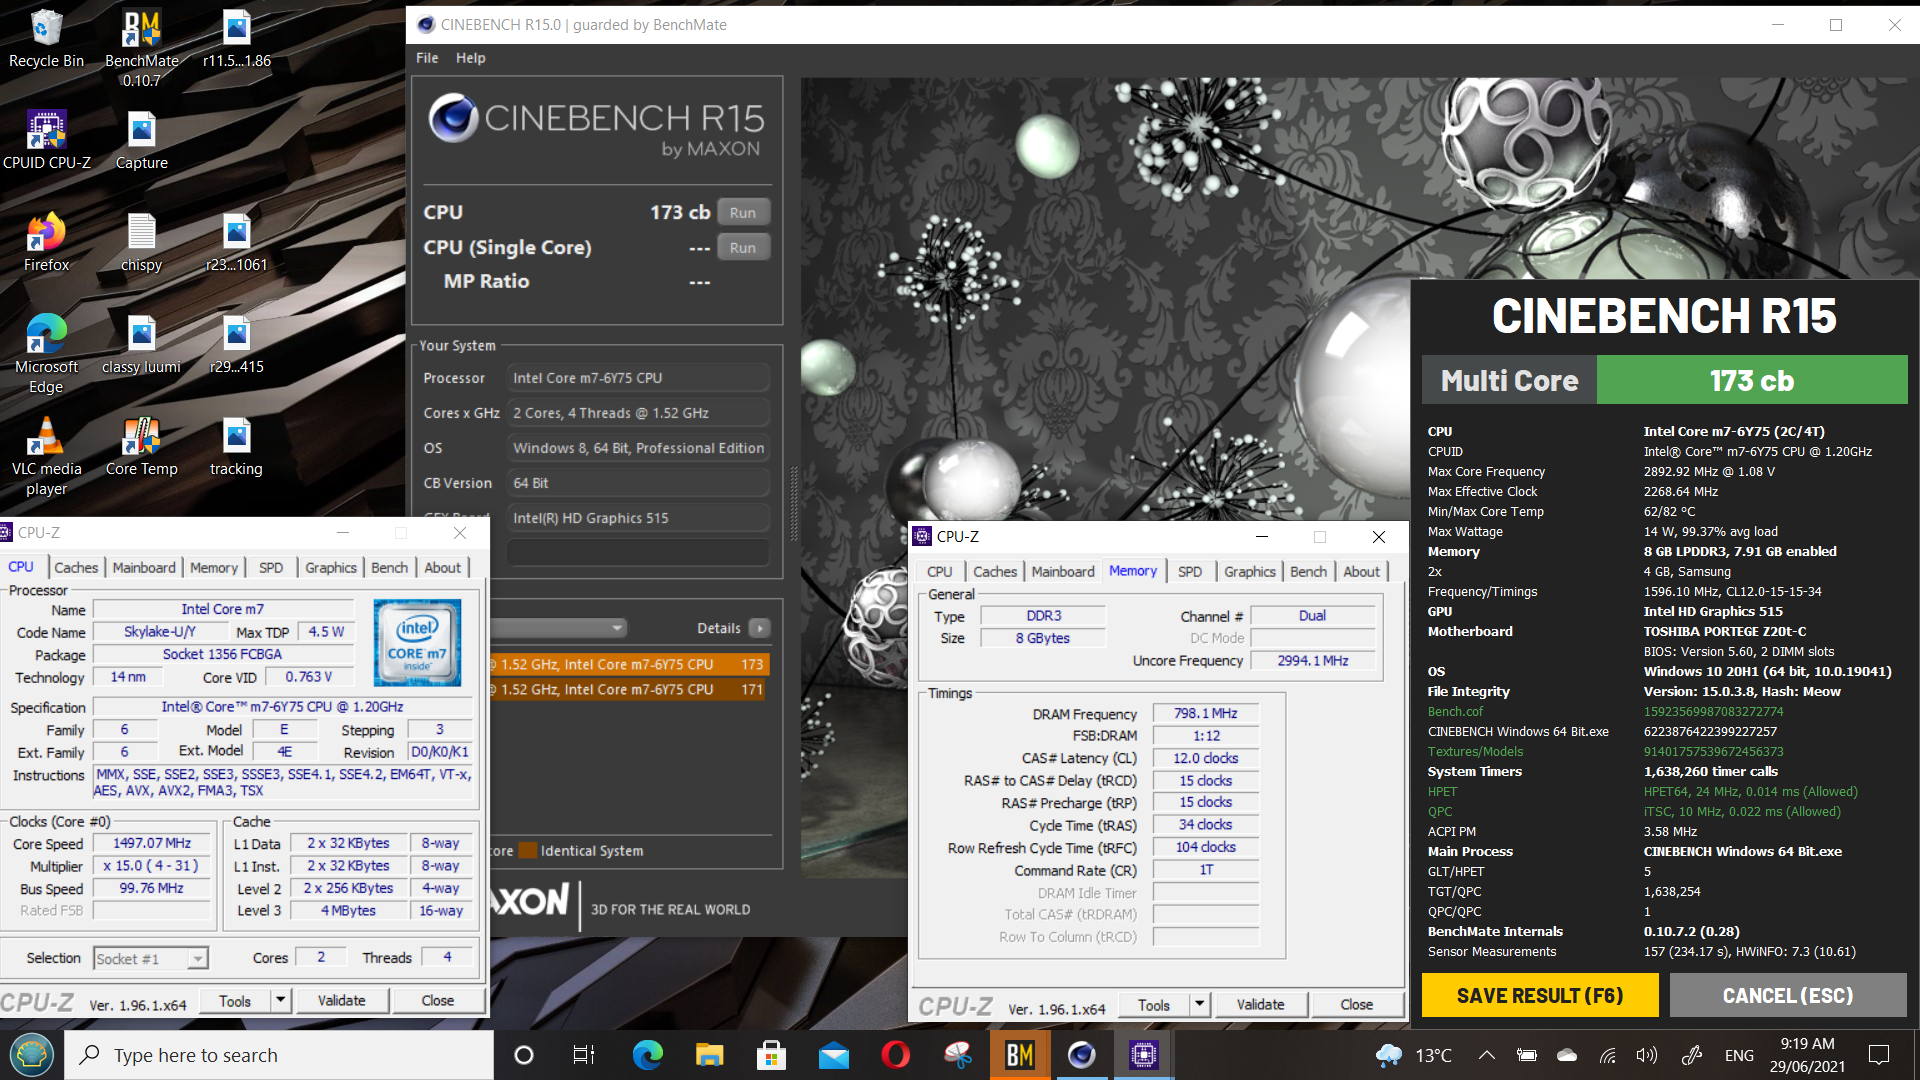Select the tracking image file icon
Viewport: 1920px width, 1080px height.
point(236,447)
